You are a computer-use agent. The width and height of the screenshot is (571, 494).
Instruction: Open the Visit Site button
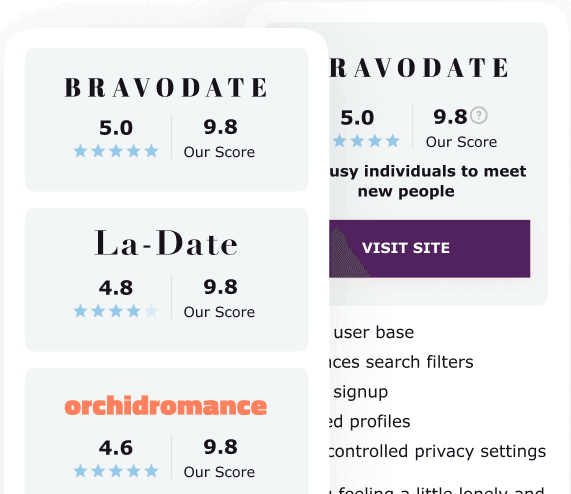[x=430, y=249]
